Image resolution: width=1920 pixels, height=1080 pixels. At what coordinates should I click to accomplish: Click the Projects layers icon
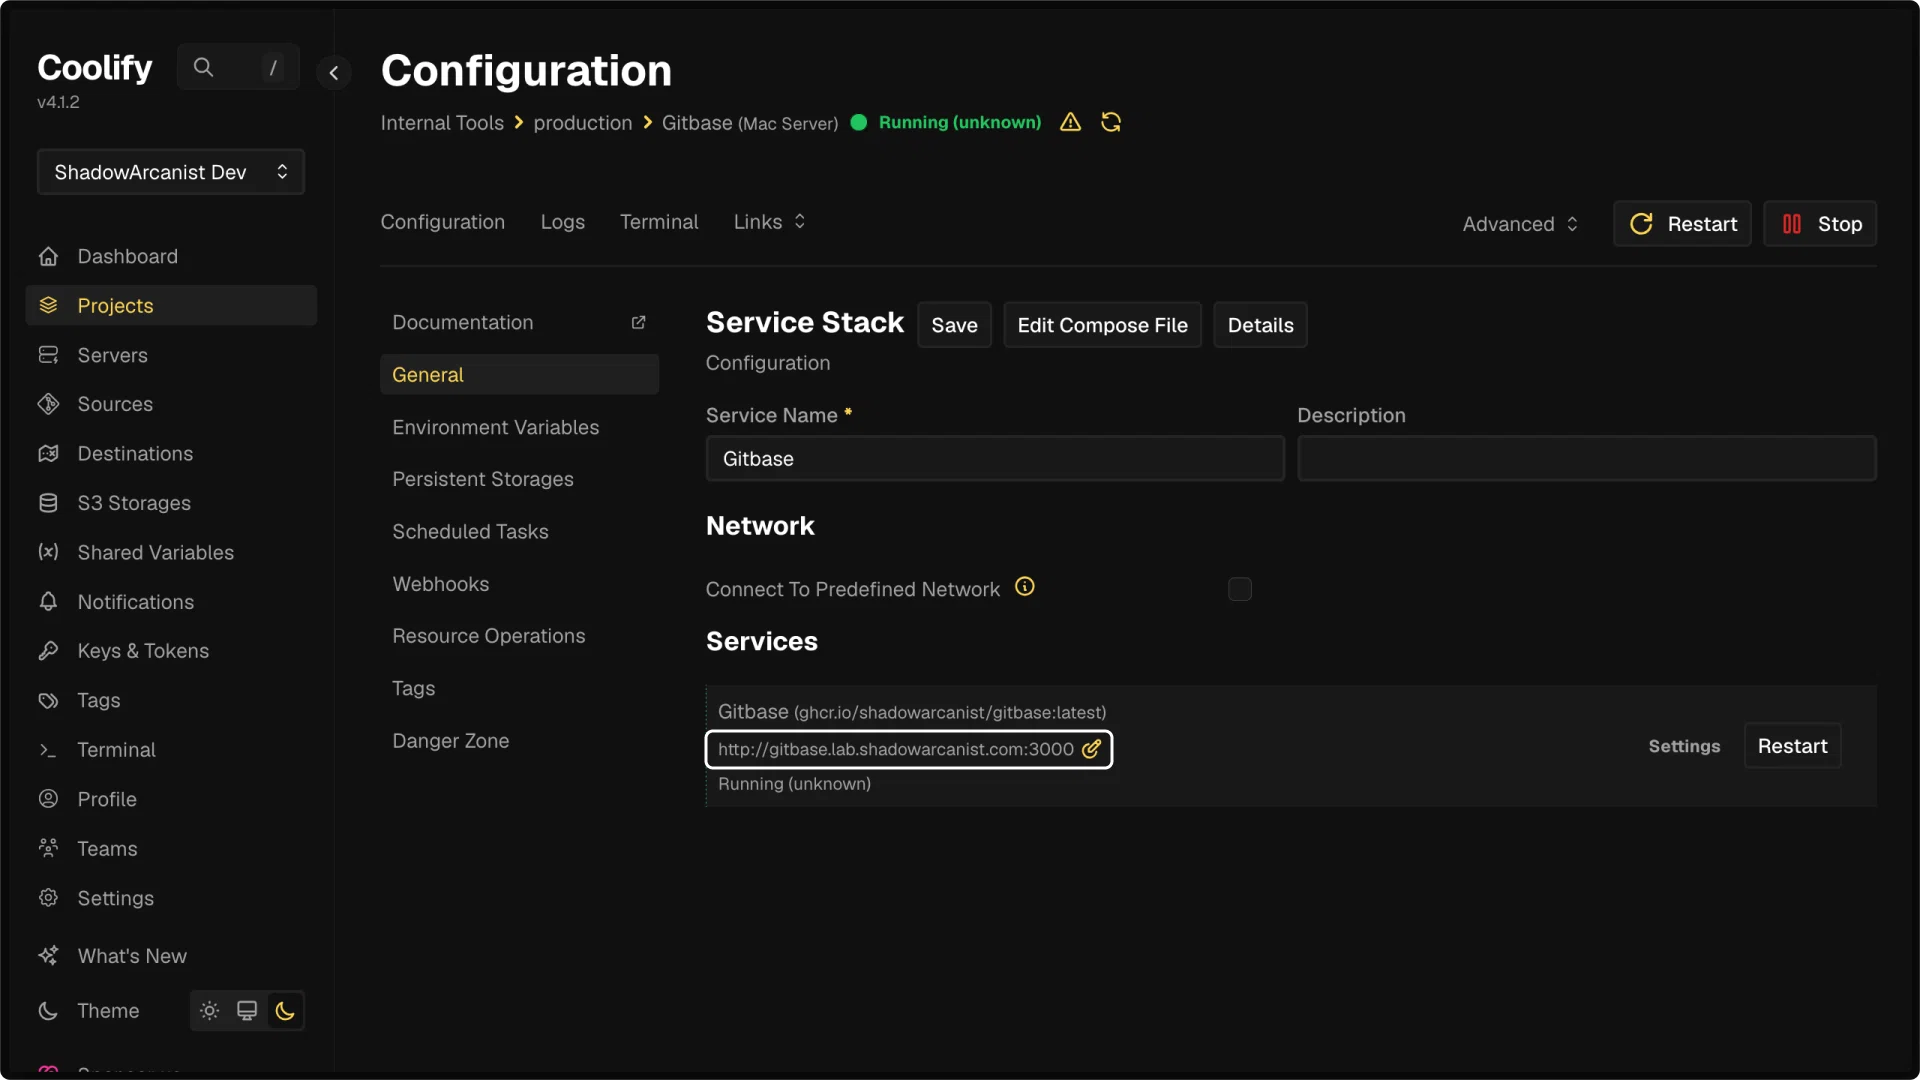[x=48, y=305]
